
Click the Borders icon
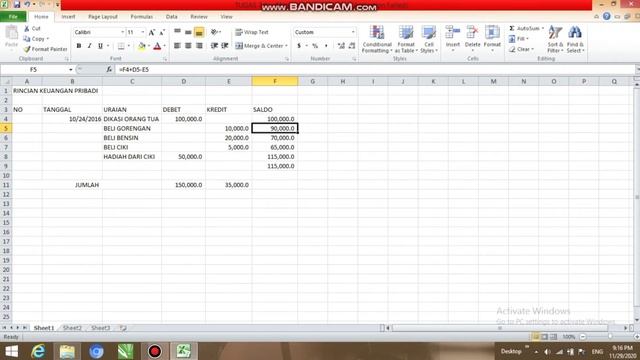[121, 46]
